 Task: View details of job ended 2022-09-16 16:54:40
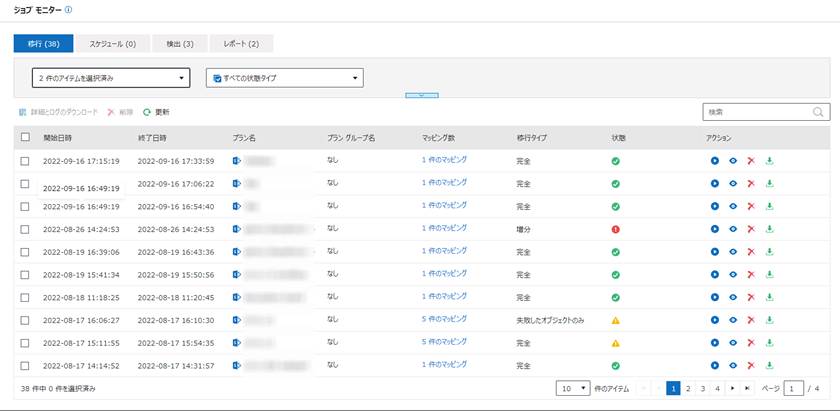pos(733,206)
